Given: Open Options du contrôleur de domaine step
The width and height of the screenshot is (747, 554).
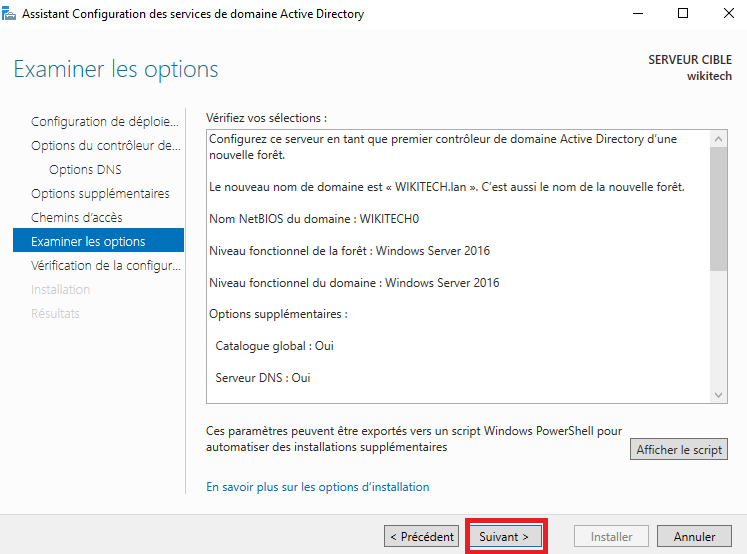Looking at the screenshot, I should click(x=106, y=146).
